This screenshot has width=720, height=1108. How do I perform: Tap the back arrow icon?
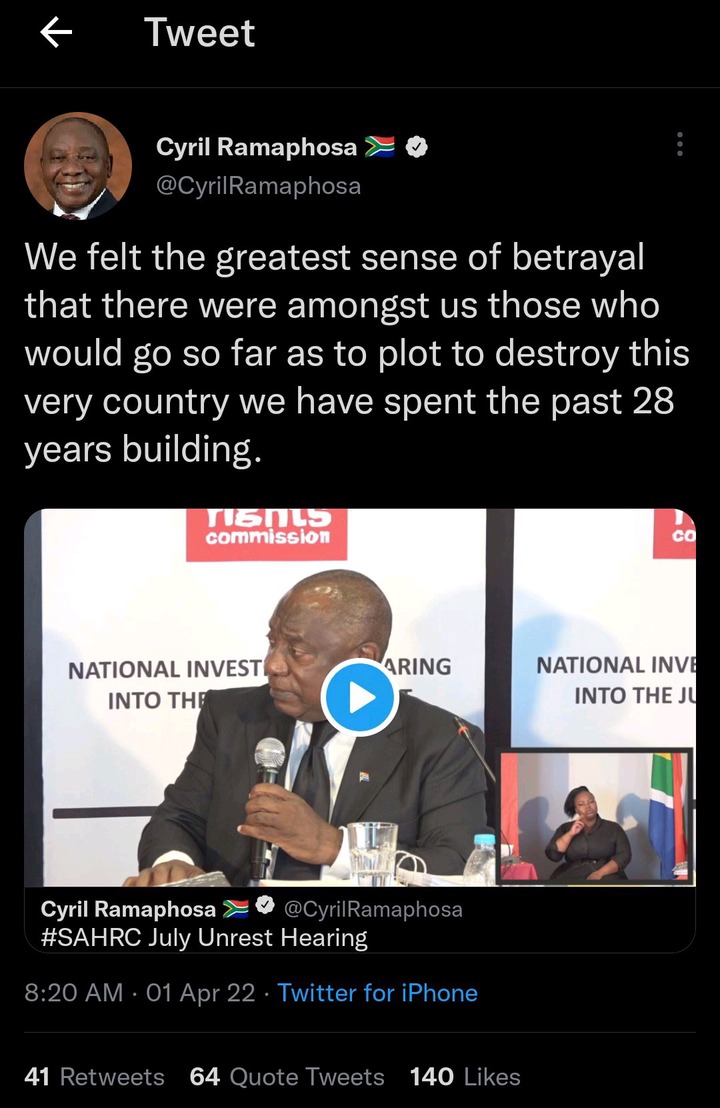pyautogui.click(x=56, y=33)
